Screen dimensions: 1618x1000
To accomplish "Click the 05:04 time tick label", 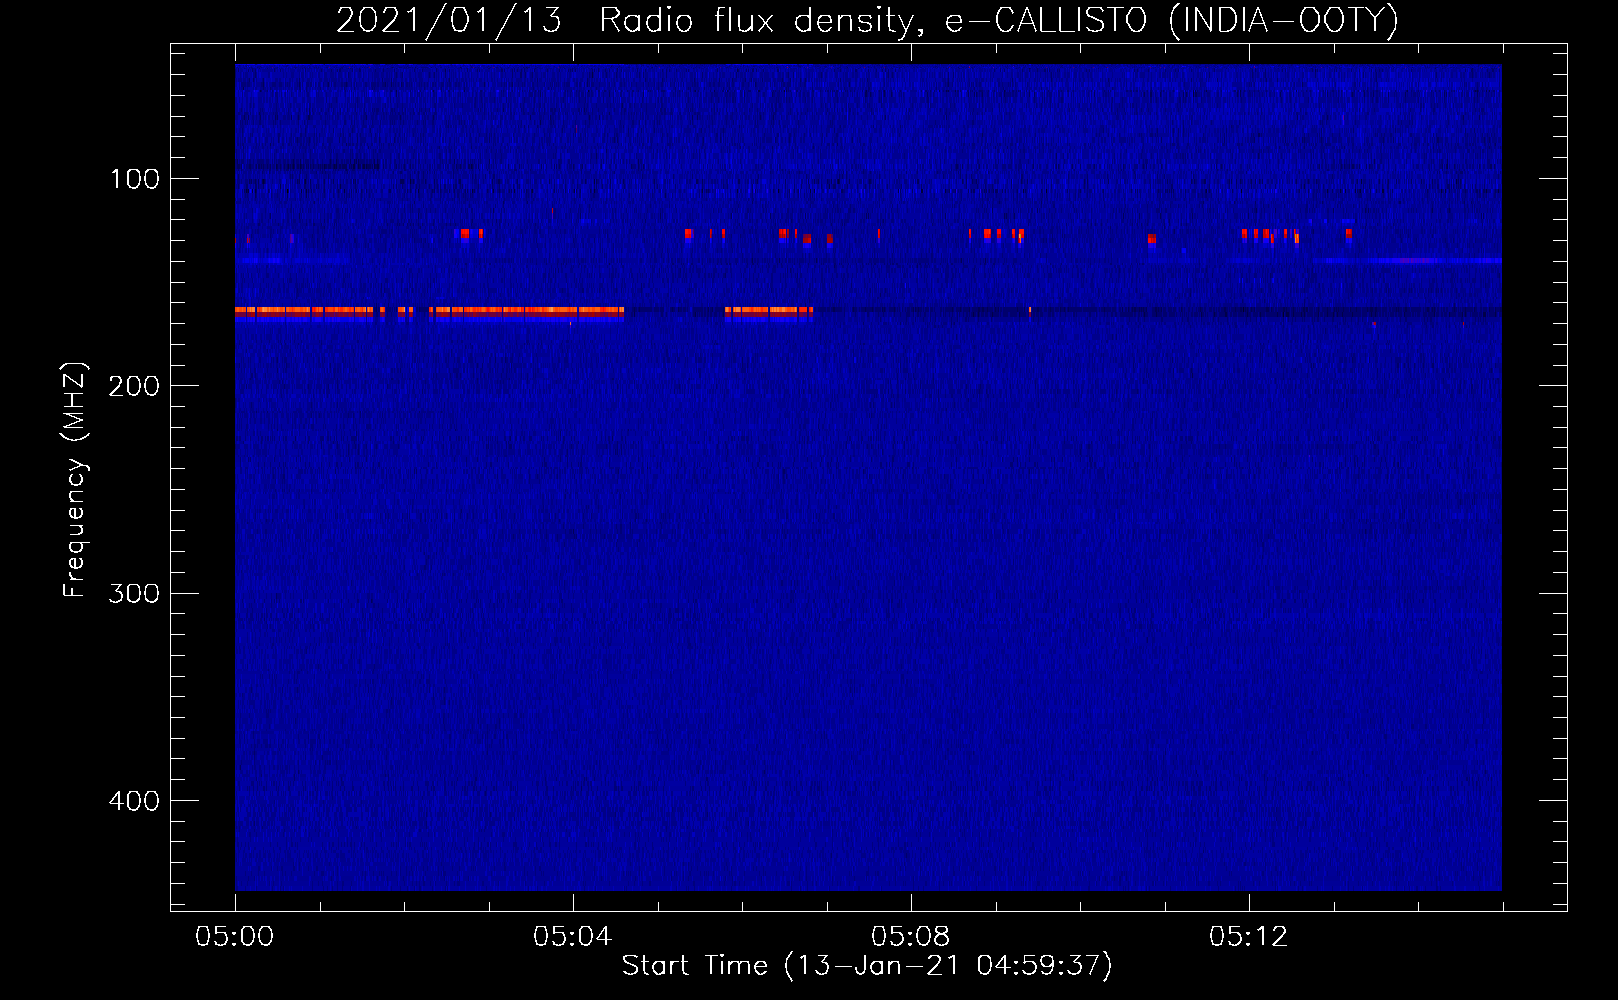I will [573, 937].
